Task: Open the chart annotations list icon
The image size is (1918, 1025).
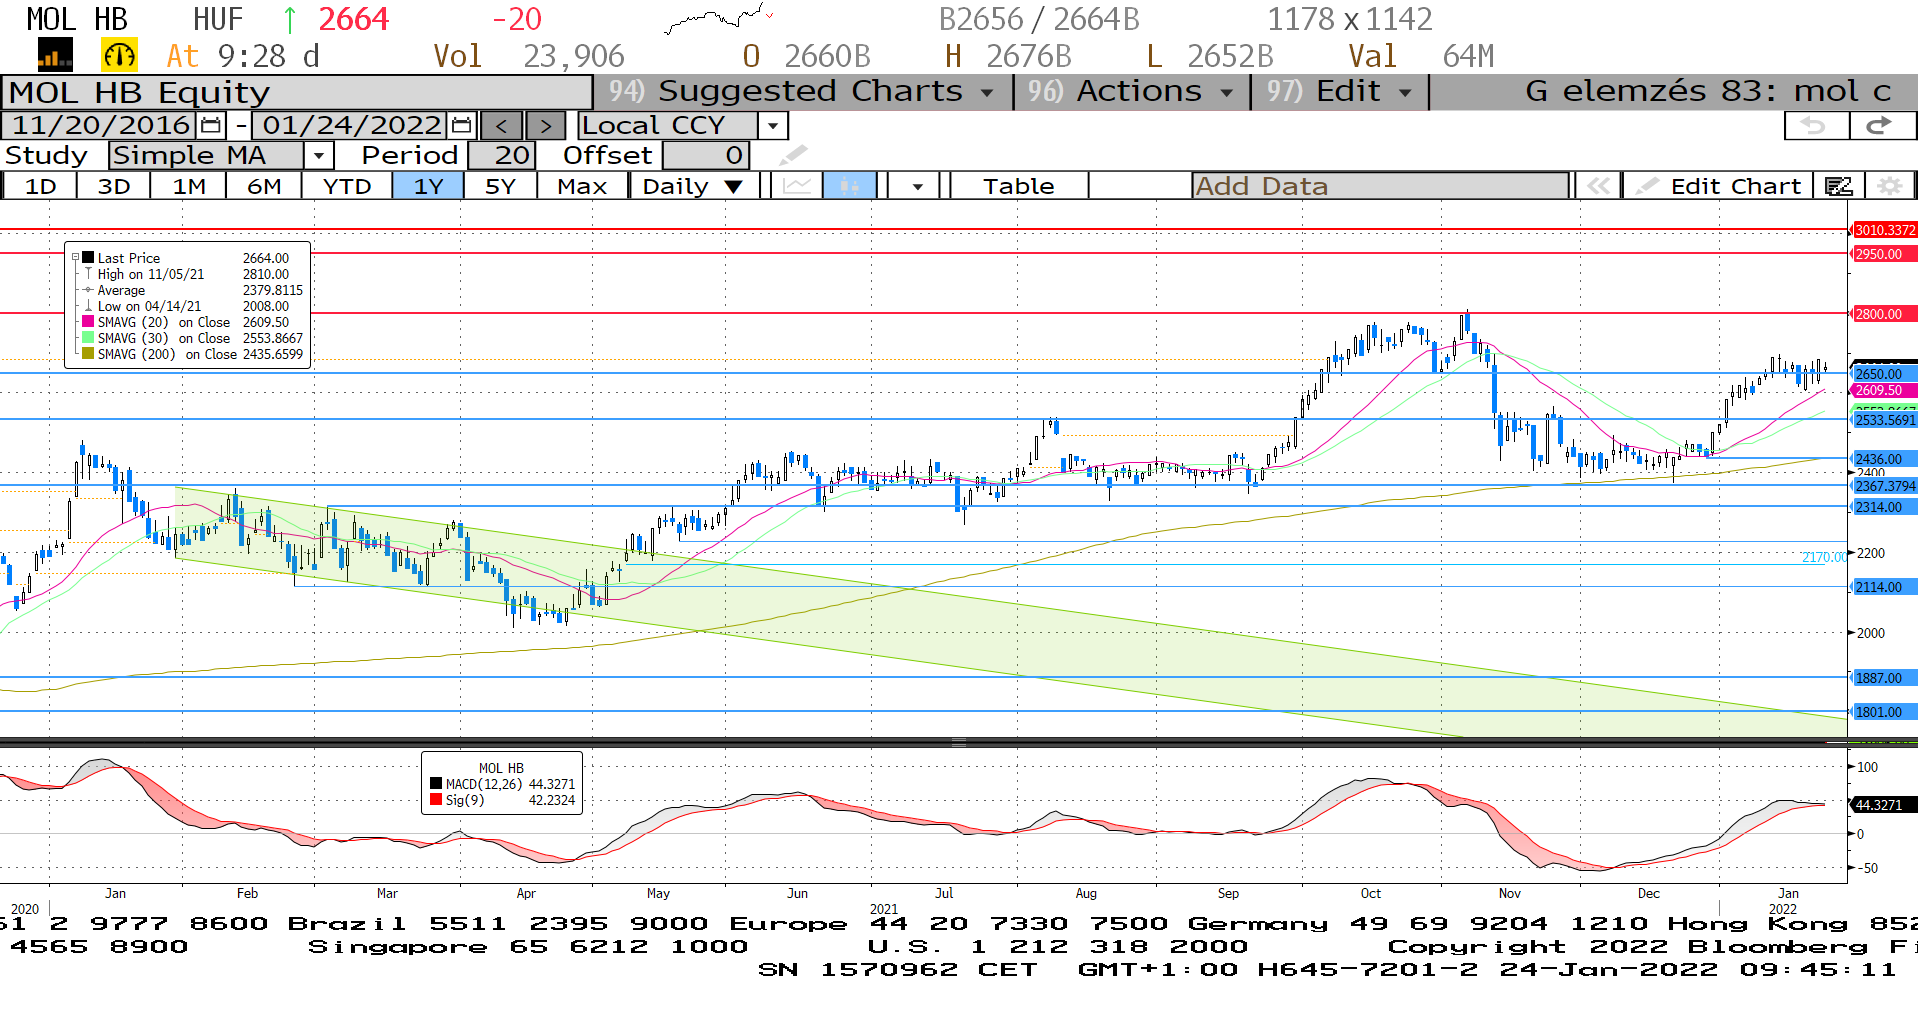Action: point(1838,186)
